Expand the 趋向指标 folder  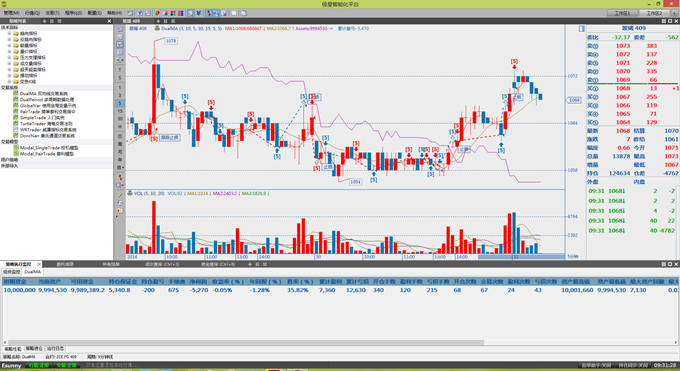tap(9, 33)
